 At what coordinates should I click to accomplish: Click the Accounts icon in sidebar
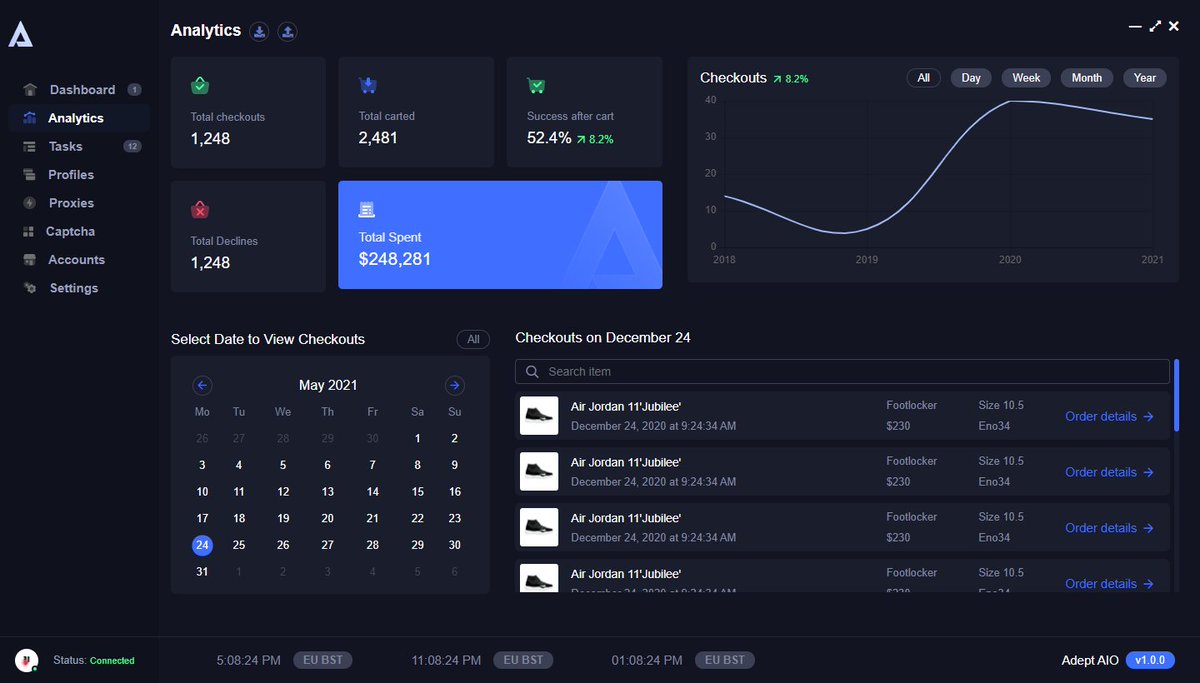(x=30, y=260)
